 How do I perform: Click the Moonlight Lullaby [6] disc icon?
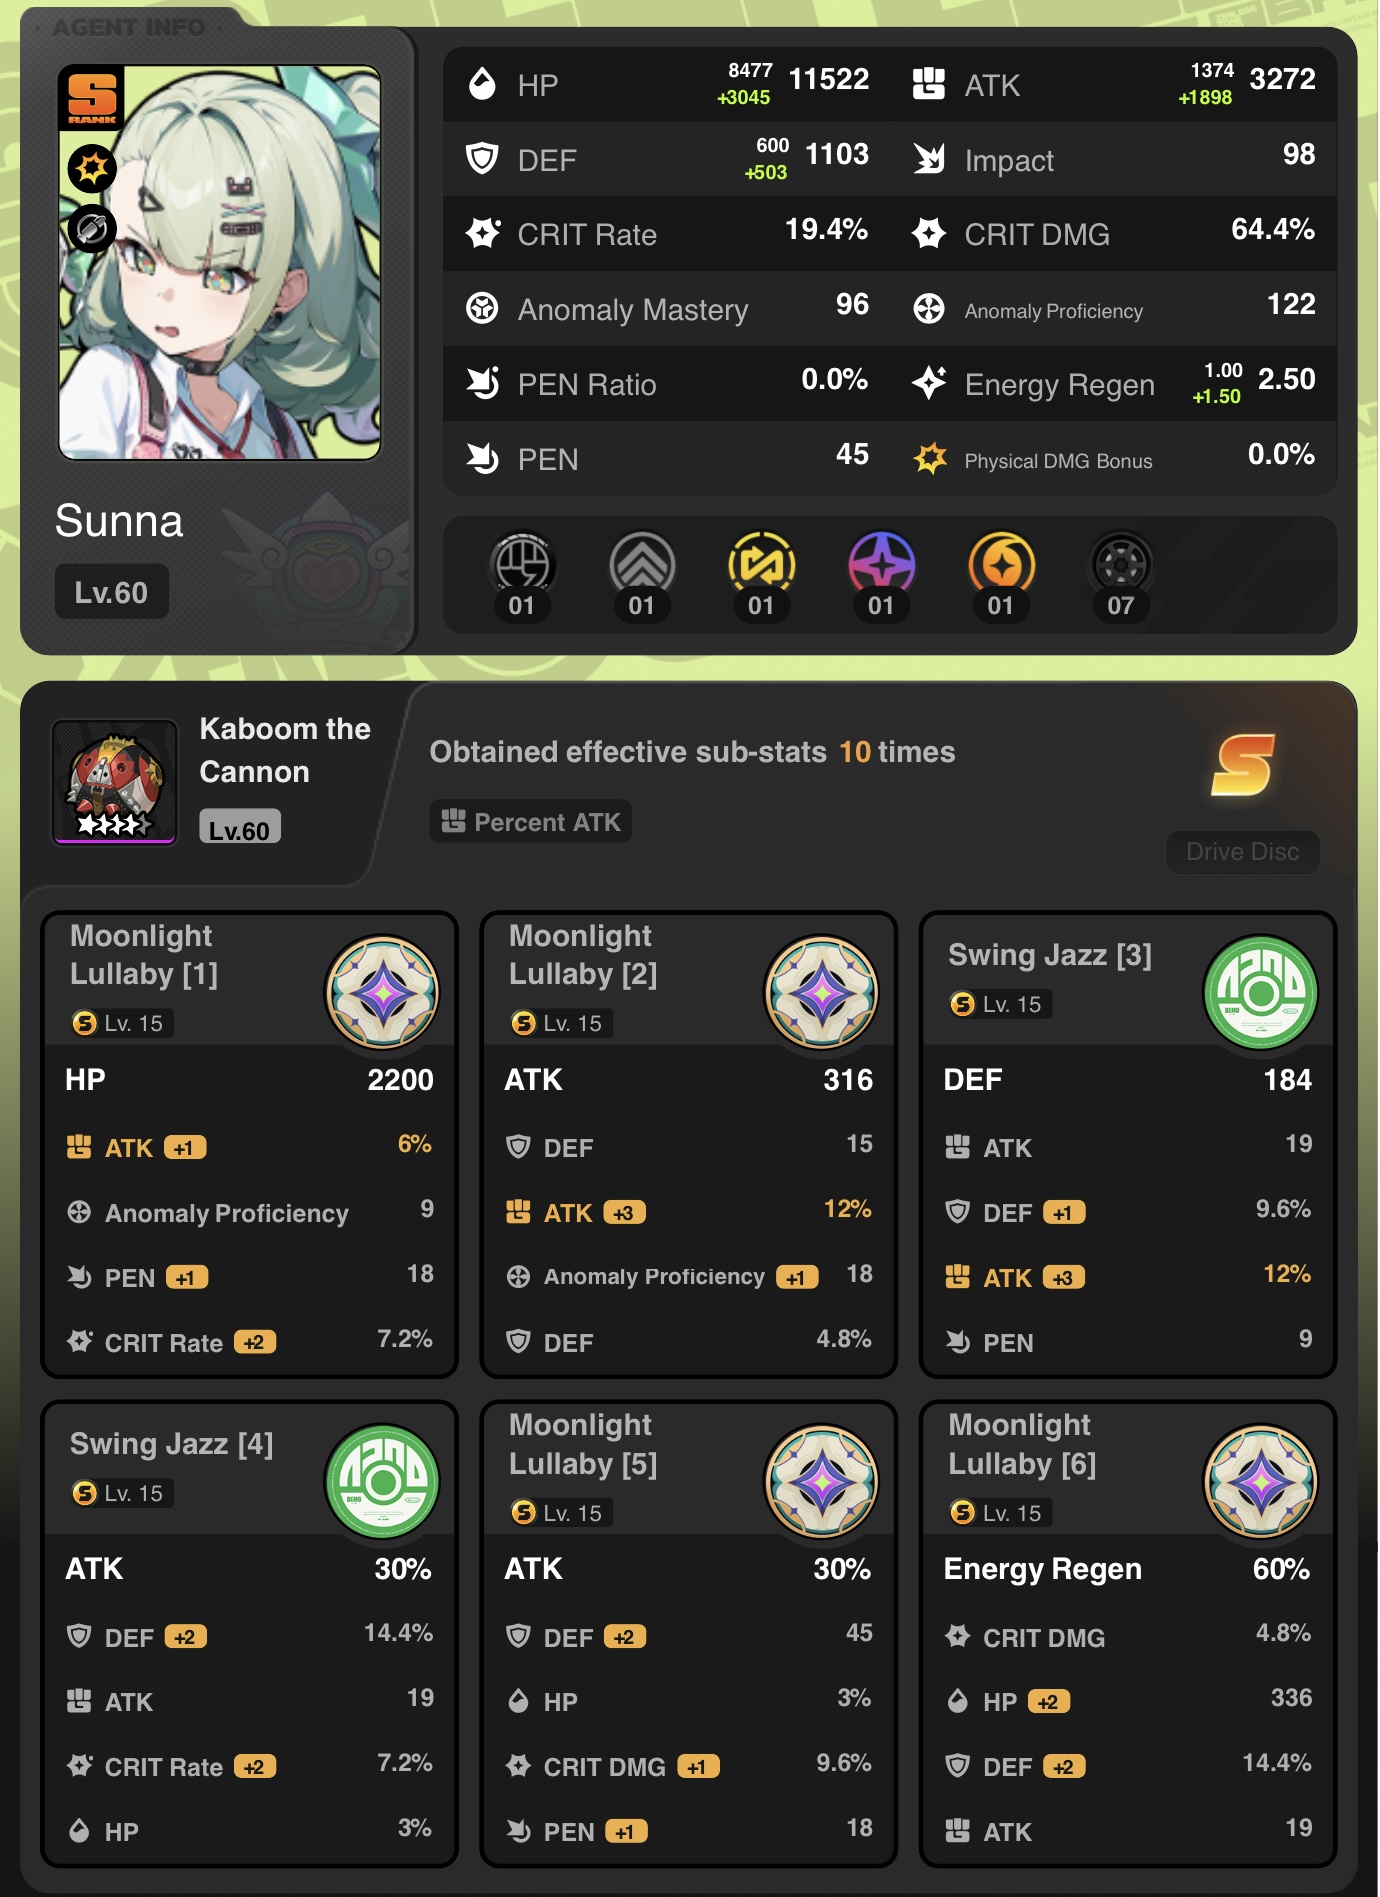[1261, 1481]
